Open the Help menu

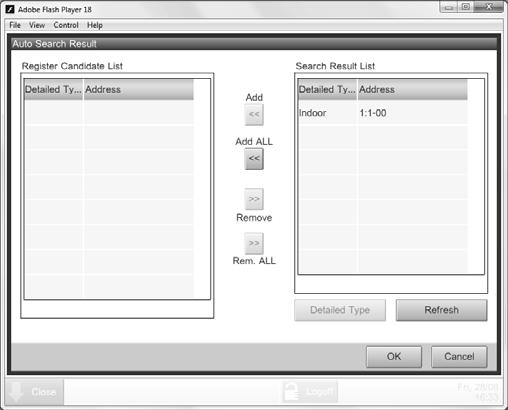point(95,25)
